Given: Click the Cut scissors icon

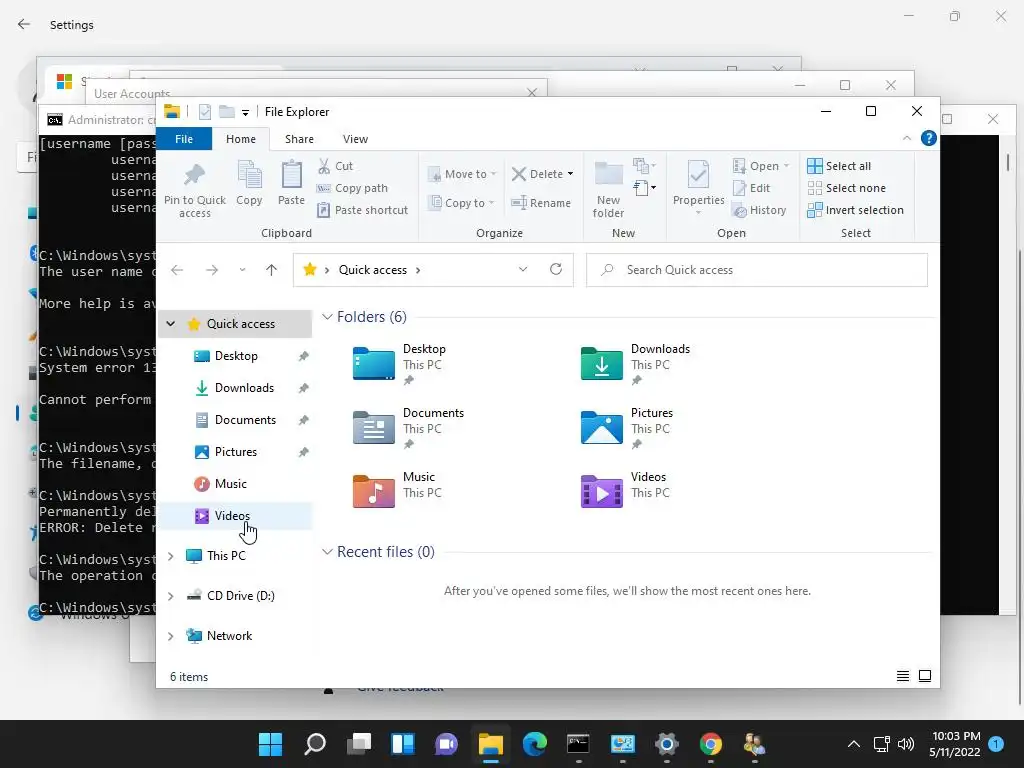Looking at the screenshot, I should click(x=324, y=166).
